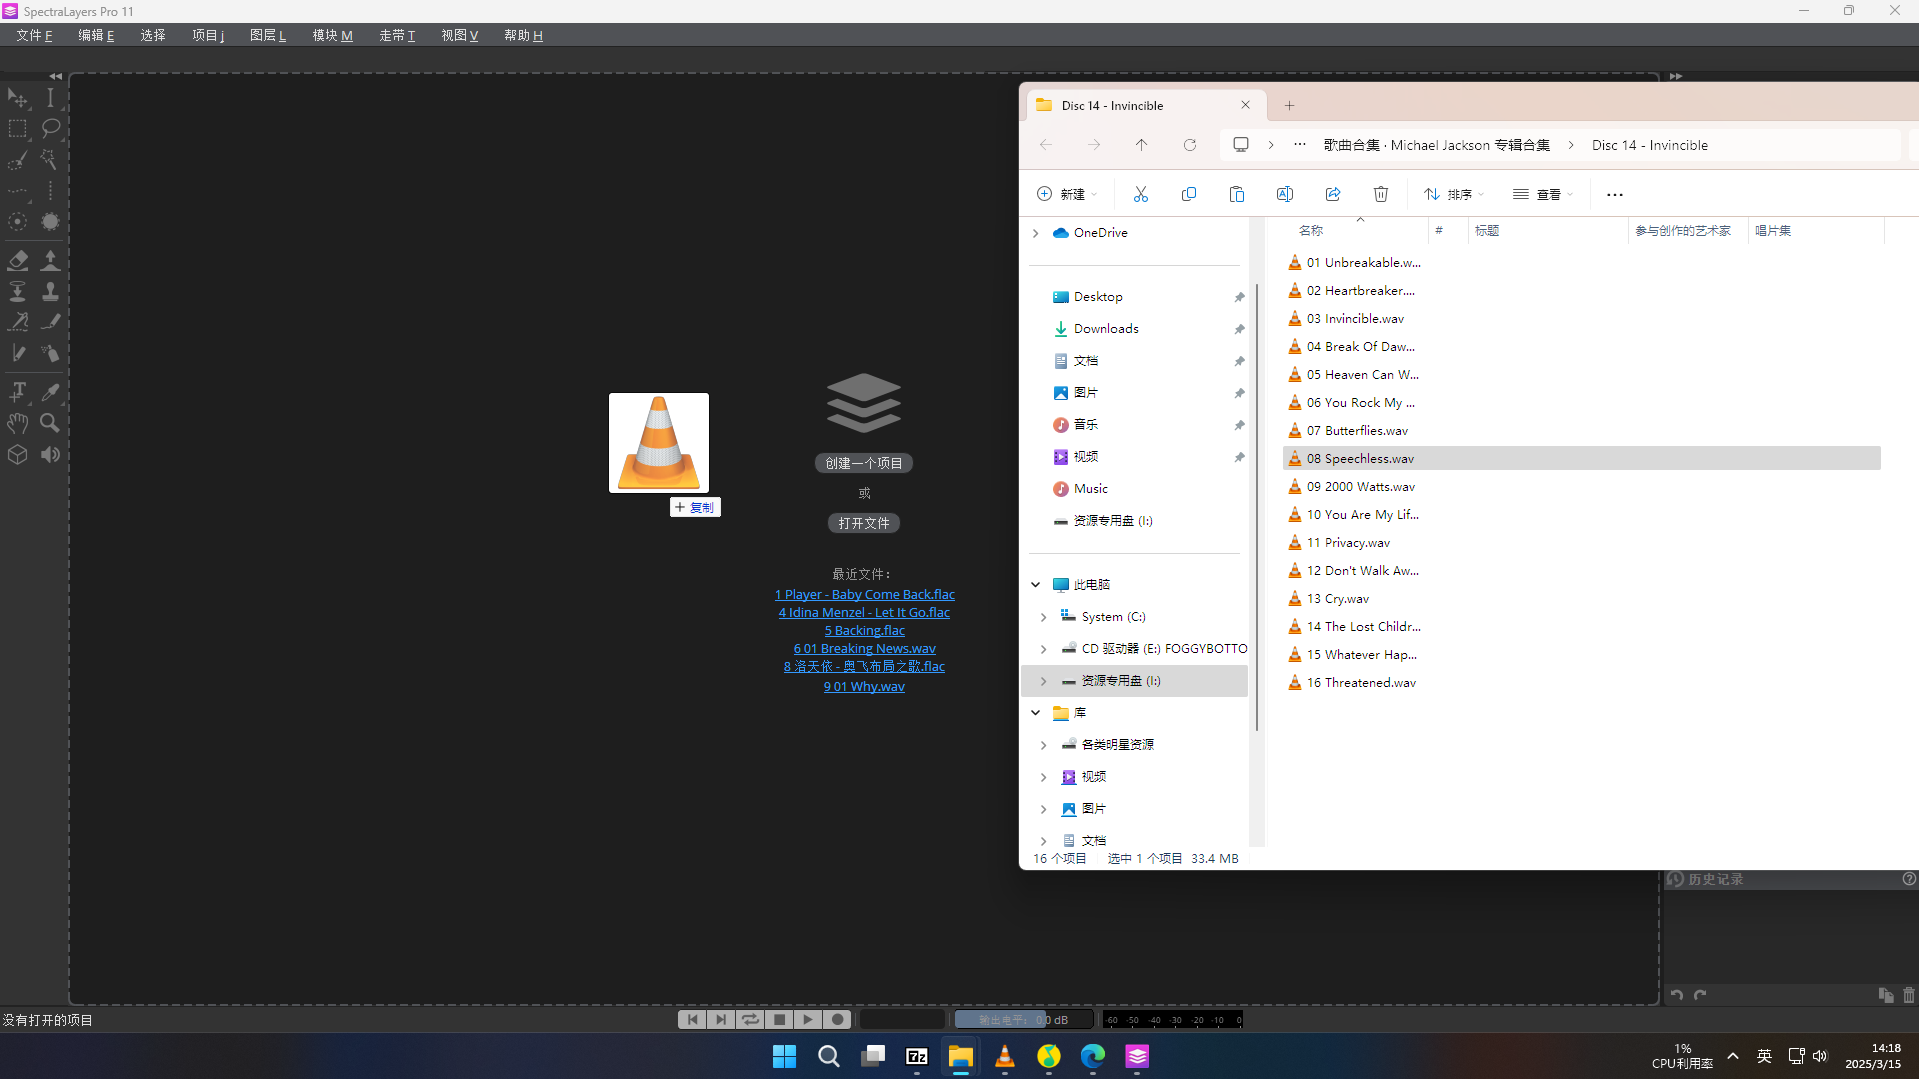Collapse the 此电脑 tree node
The width and height of the screenshot is (1919, 1079).
click(x=1036, y=585)
